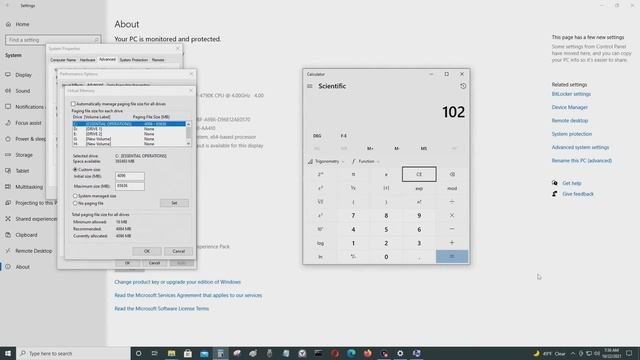Select the Custom size radio button
This screenshot has height=360, width=640.
tap(75, 169)
